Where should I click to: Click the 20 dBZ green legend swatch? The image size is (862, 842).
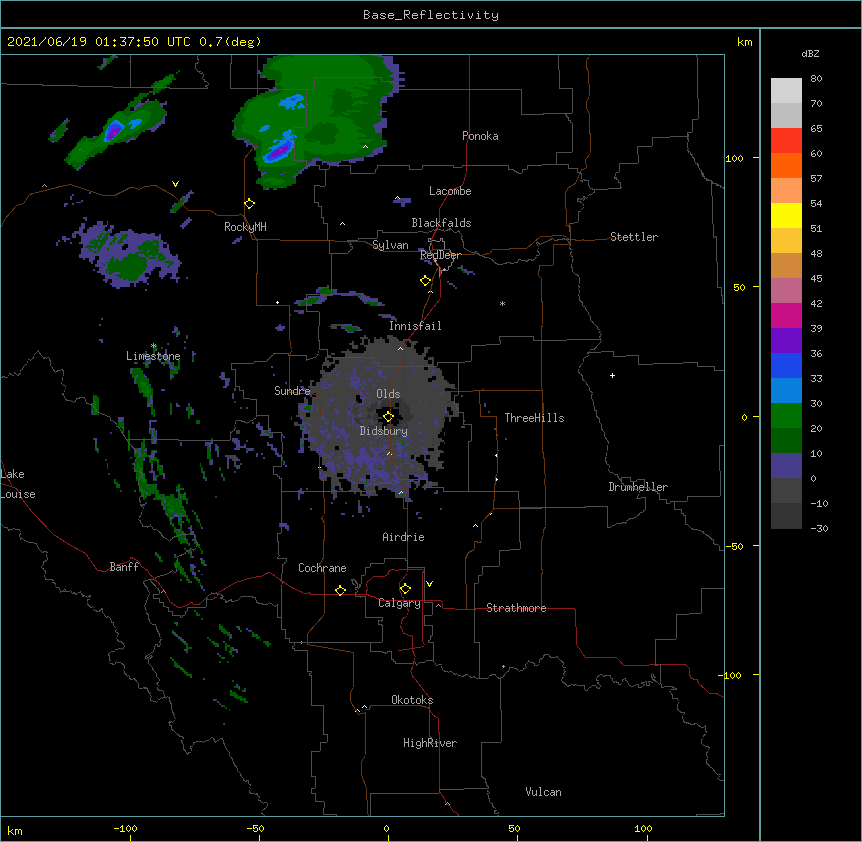[786, 440]
